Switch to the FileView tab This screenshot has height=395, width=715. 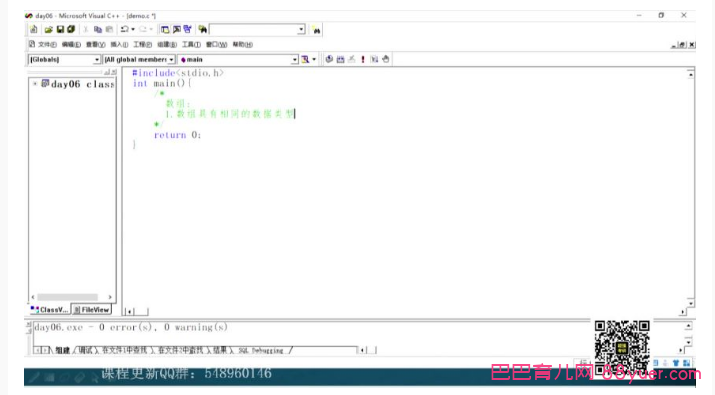tap(92, 310)
